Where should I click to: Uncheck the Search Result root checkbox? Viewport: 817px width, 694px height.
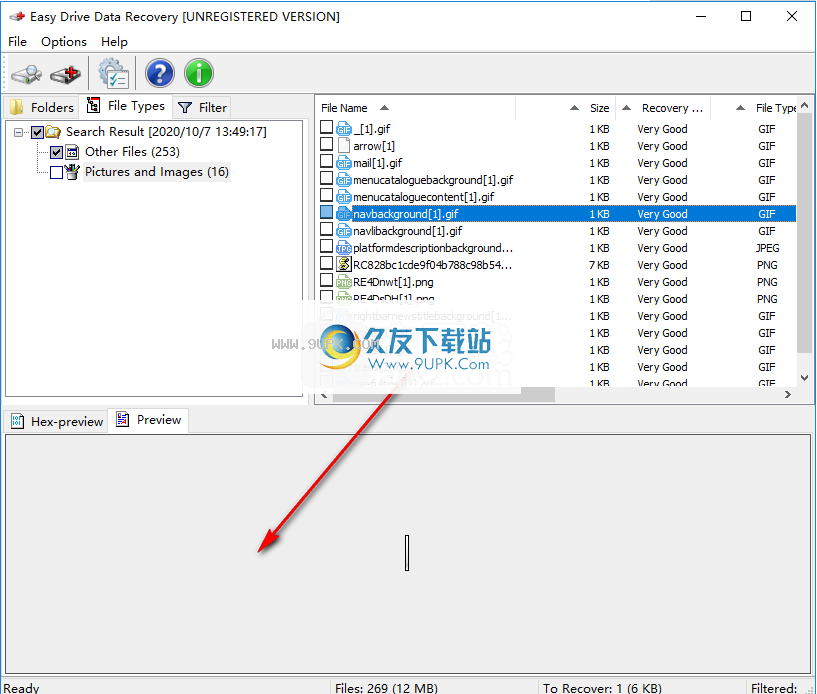38,132
